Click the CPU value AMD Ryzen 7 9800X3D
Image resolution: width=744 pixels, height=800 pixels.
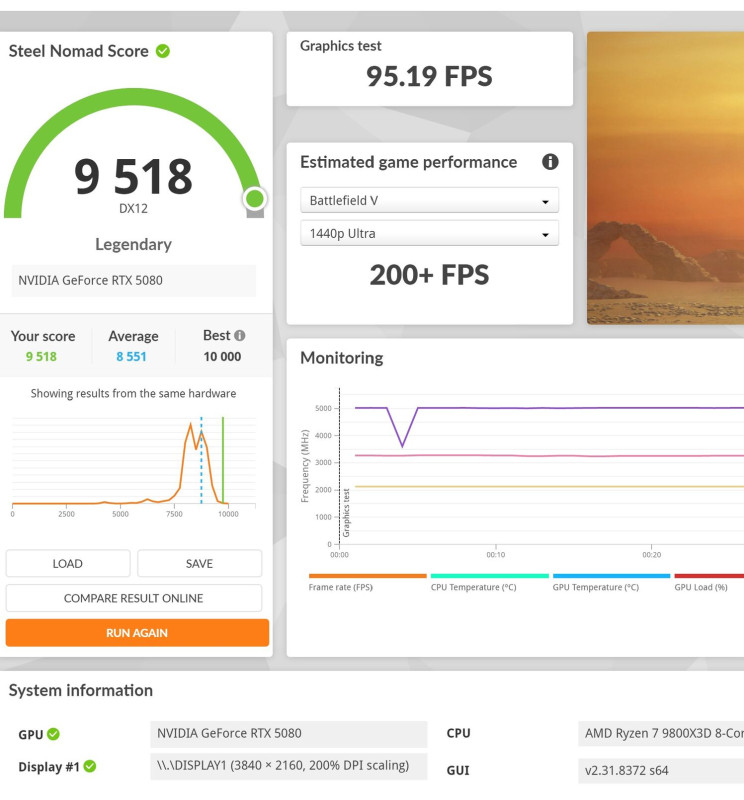[x=661, y=734]
